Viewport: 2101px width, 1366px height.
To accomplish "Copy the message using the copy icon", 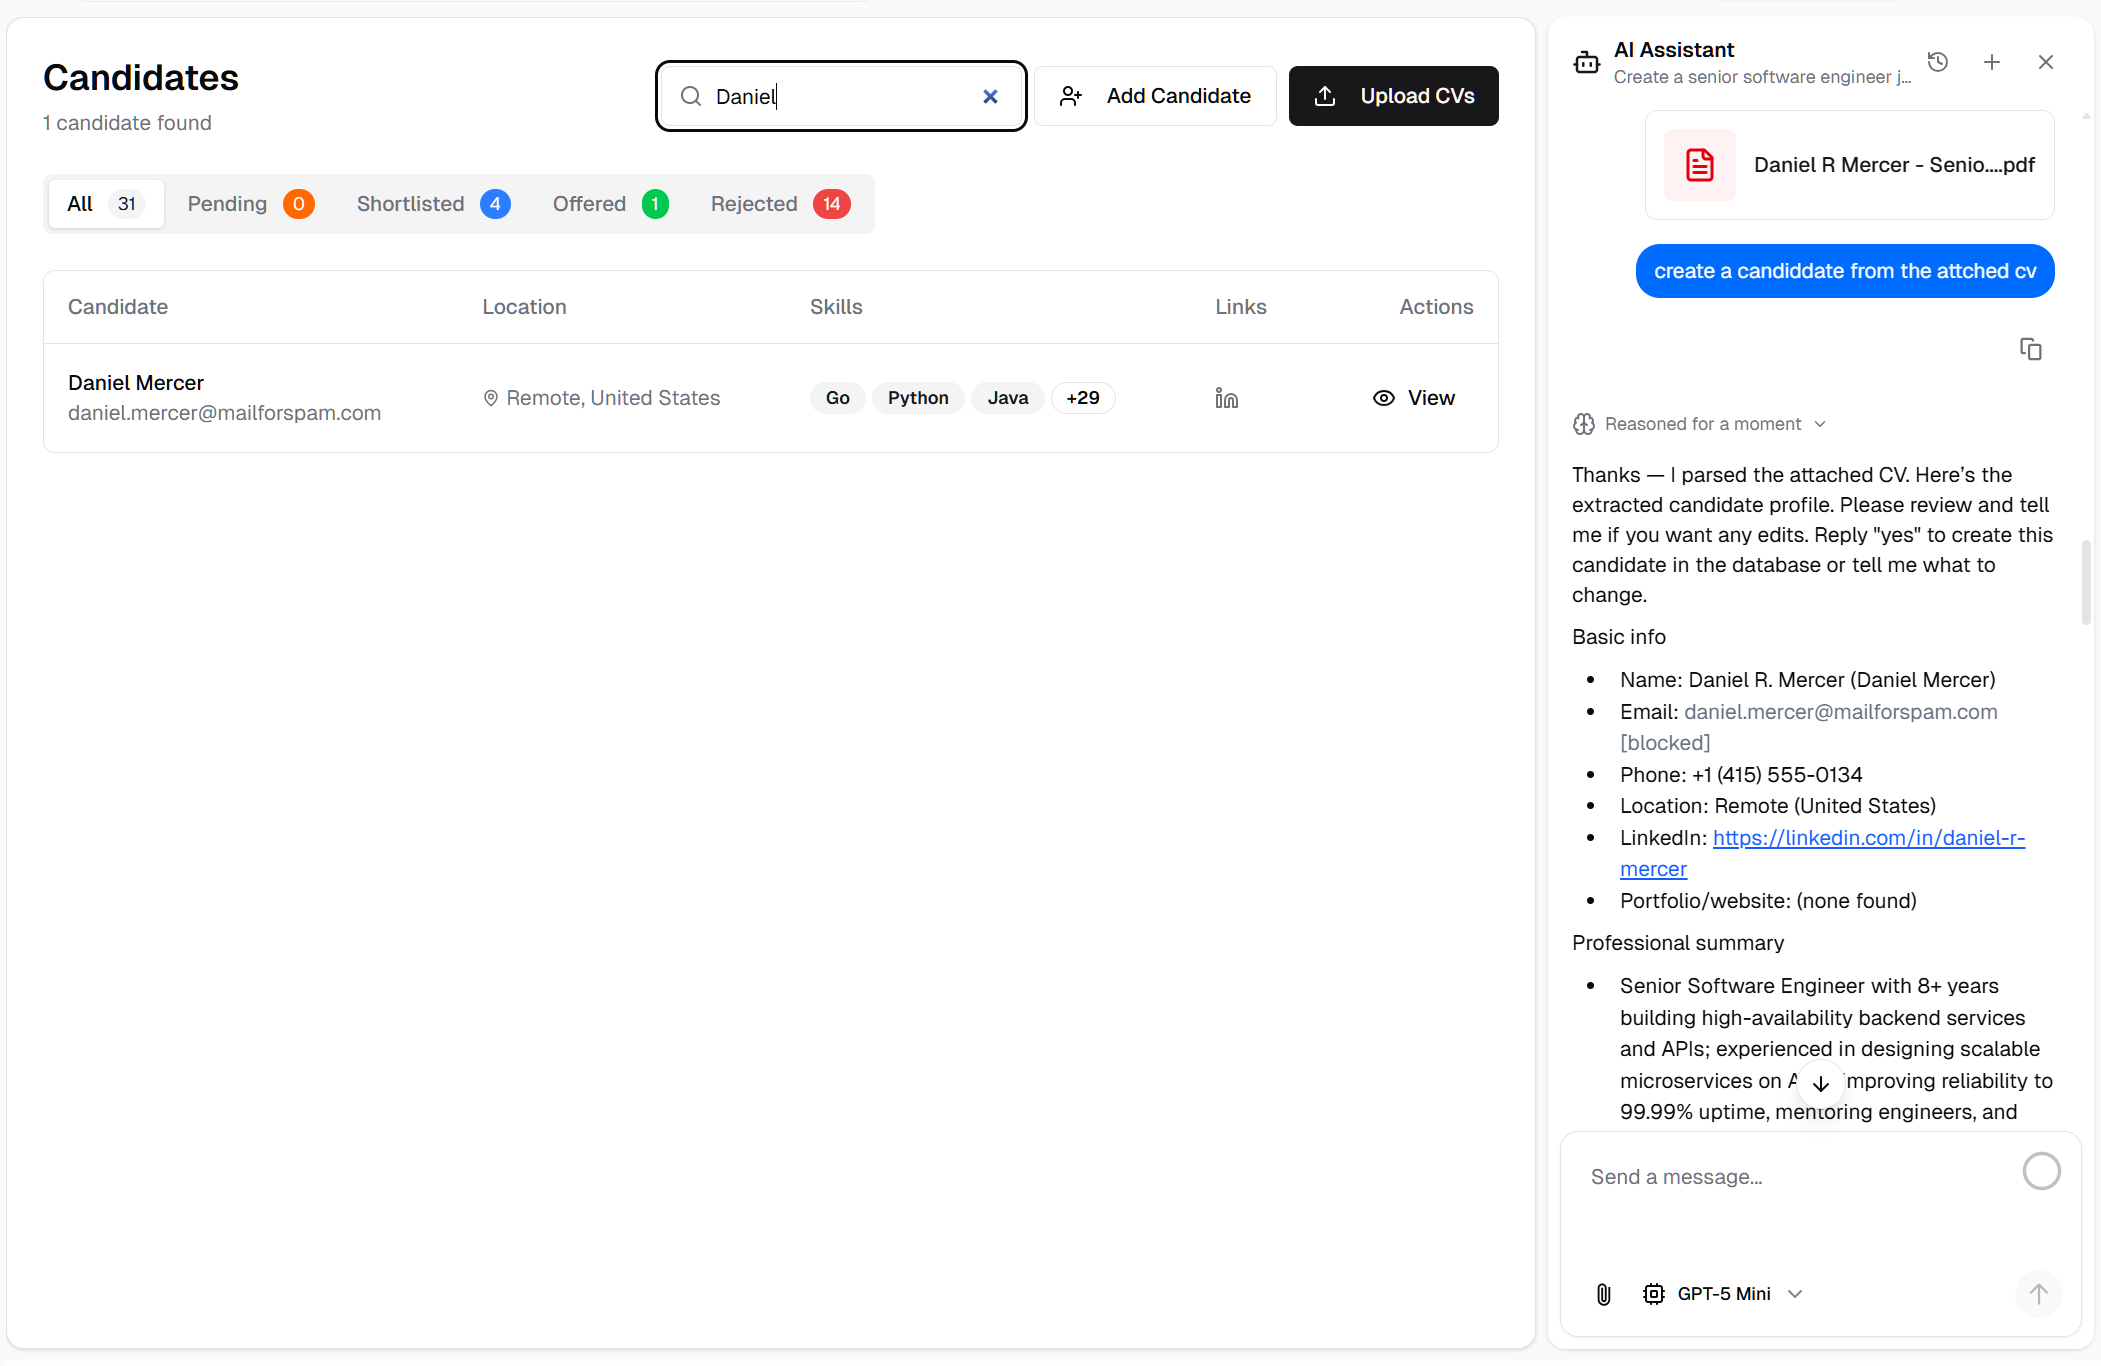I will point(2030,349).
